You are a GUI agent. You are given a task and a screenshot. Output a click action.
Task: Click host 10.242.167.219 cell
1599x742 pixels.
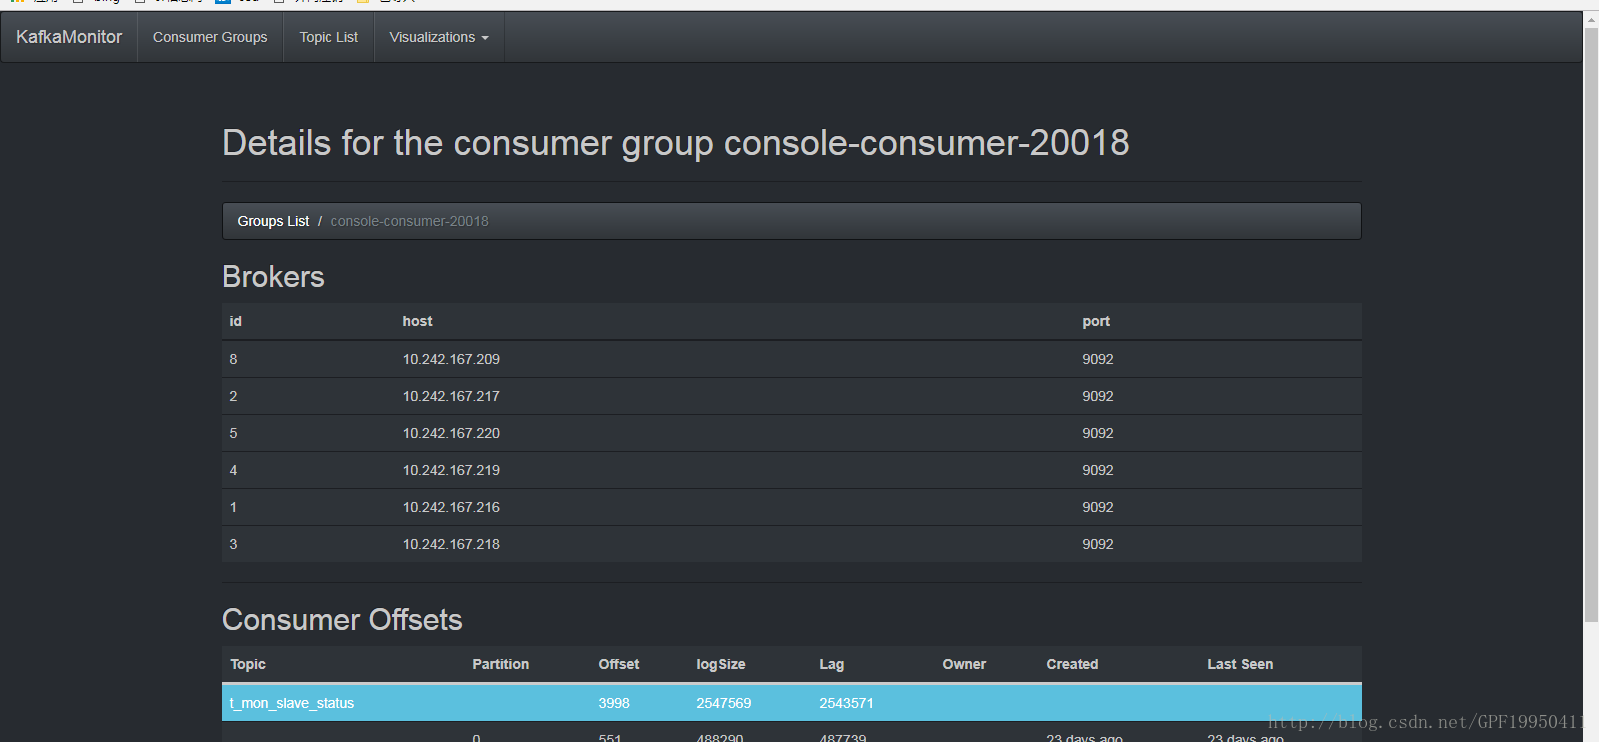coord(451,470)
